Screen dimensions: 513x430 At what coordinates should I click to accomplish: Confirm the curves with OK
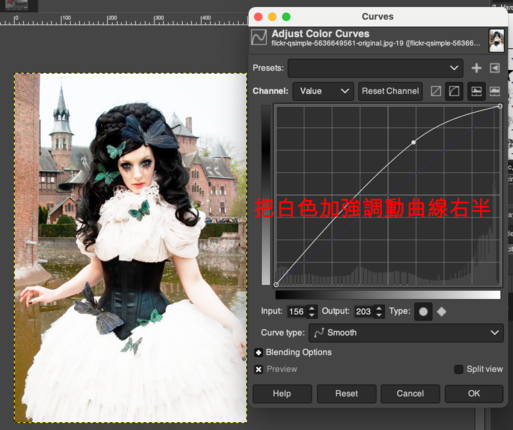474,394
